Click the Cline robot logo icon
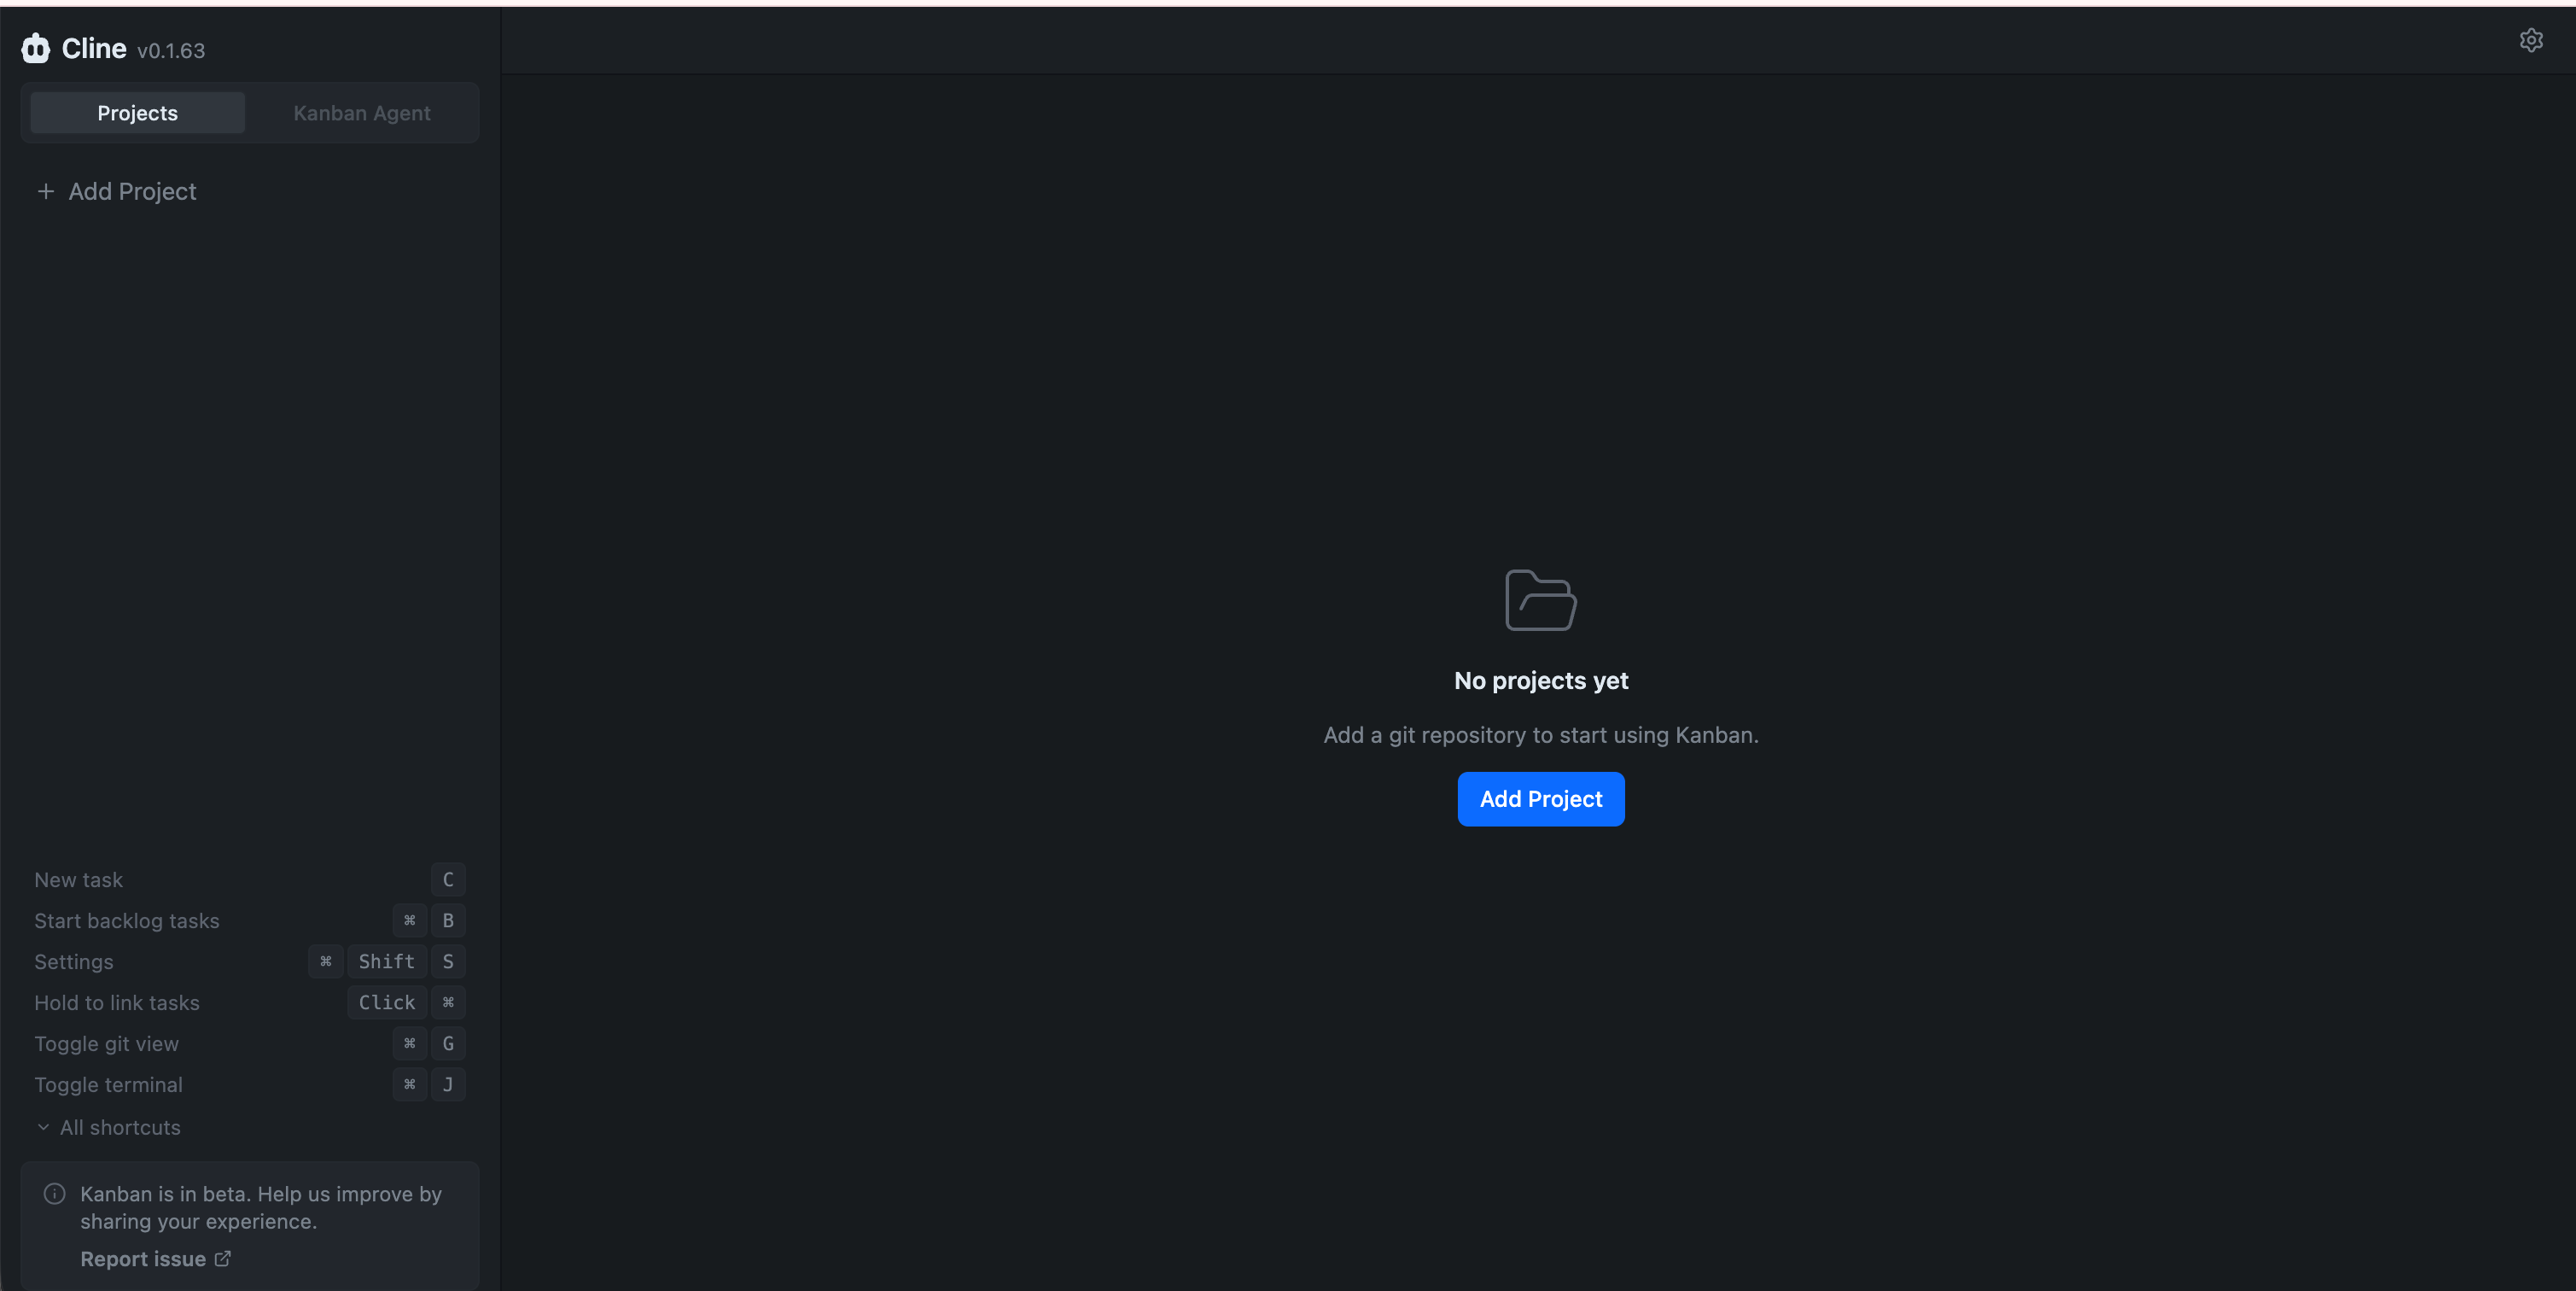 (x=36, y=48)
